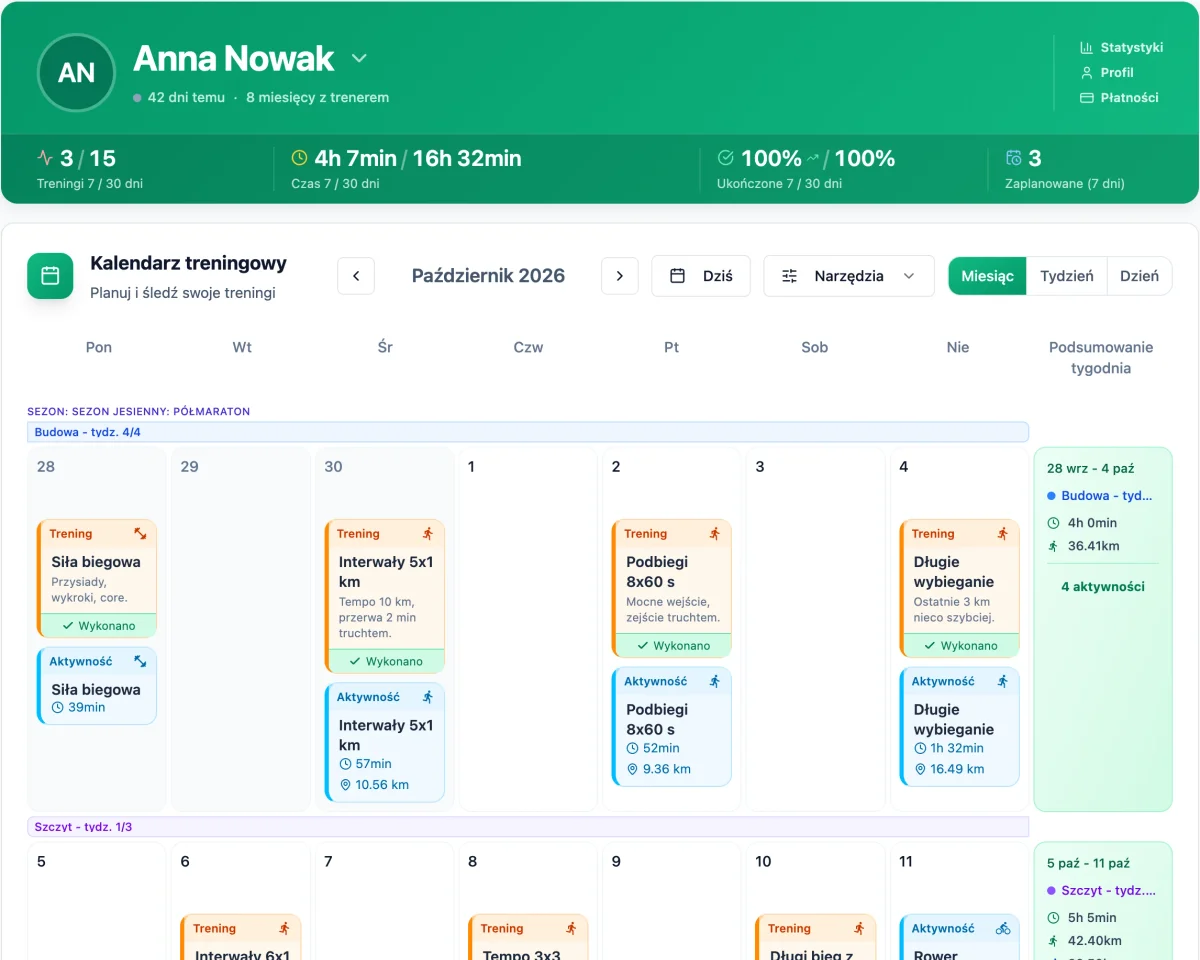Jump to today with the Dziś button

pyautogui.click(x=701, y=276)
